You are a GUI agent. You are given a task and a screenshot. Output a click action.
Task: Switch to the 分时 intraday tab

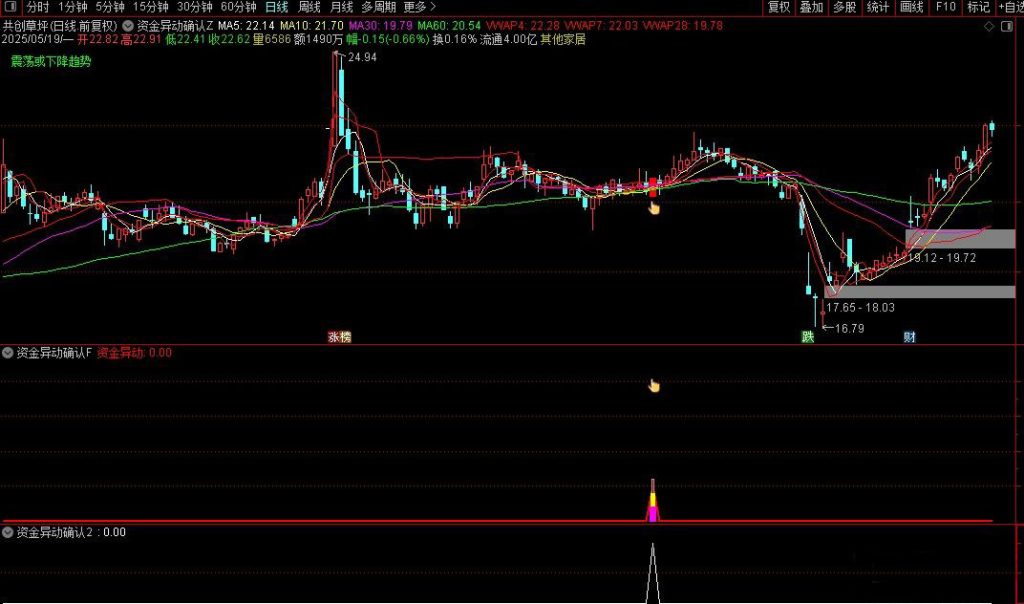click(37, 7)
